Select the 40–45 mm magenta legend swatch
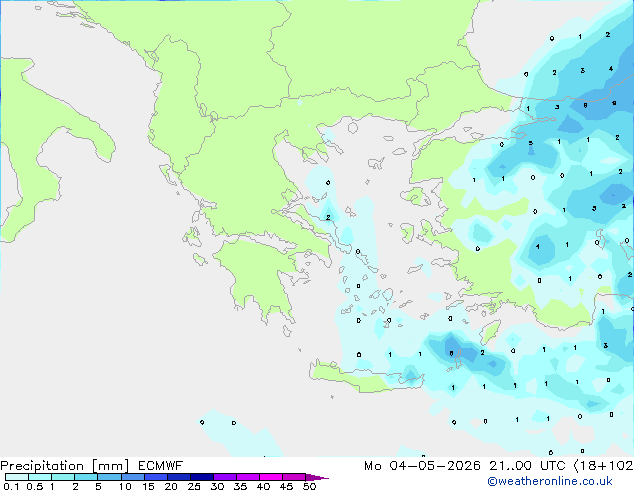The height and width of the screenshot is (490, 634). point(271,477)
